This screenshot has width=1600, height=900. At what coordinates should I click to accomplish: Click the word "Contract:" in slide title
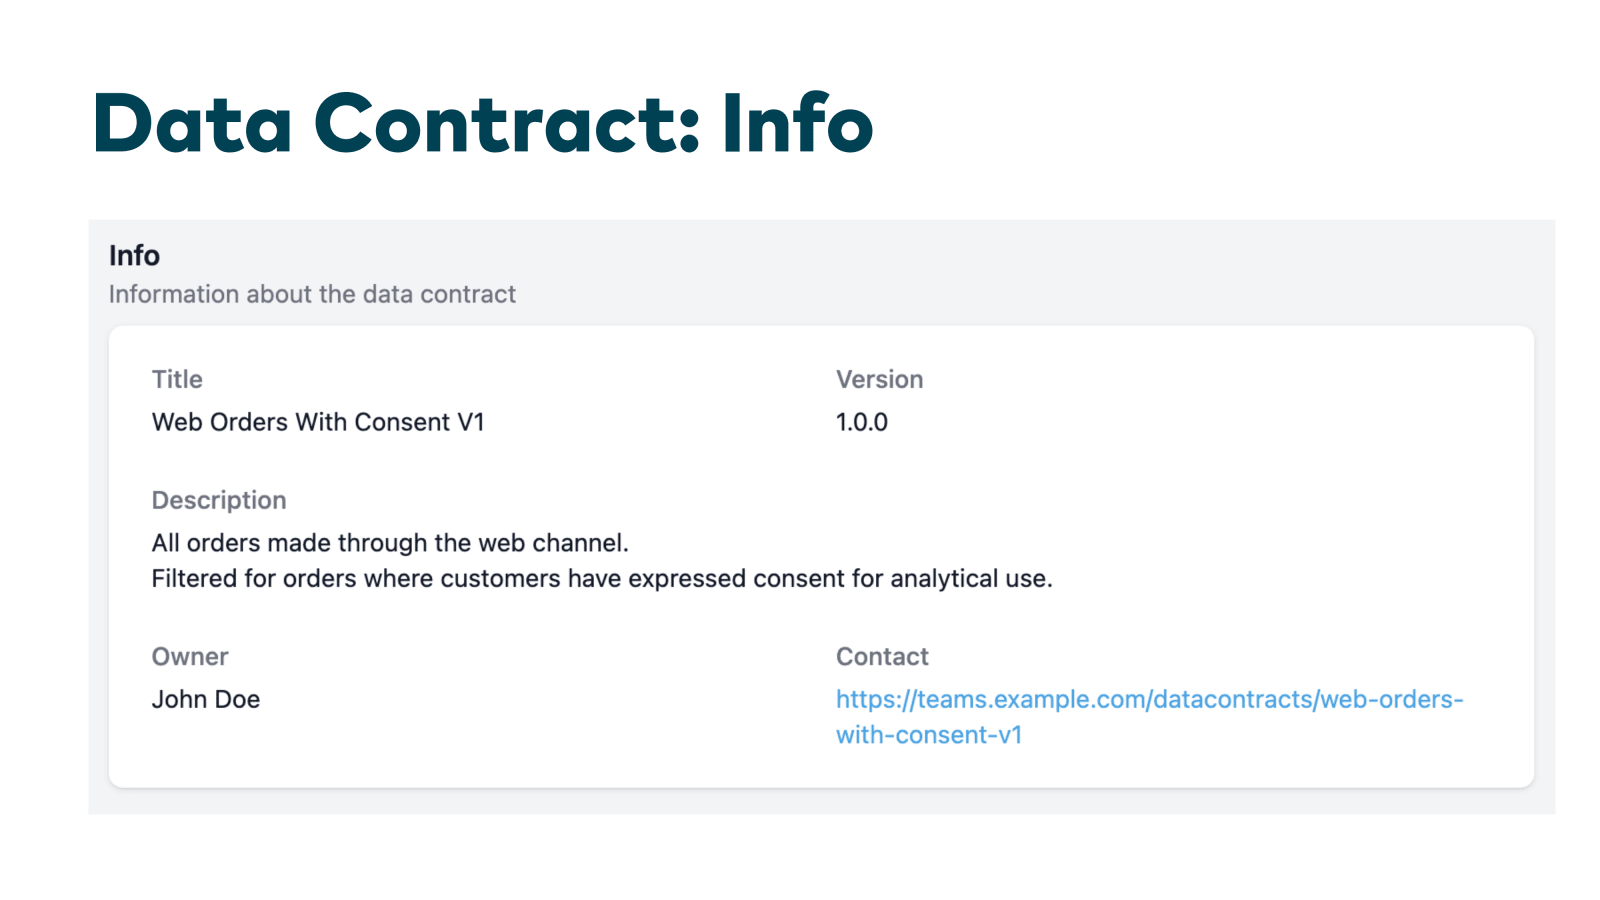[507, 123]
